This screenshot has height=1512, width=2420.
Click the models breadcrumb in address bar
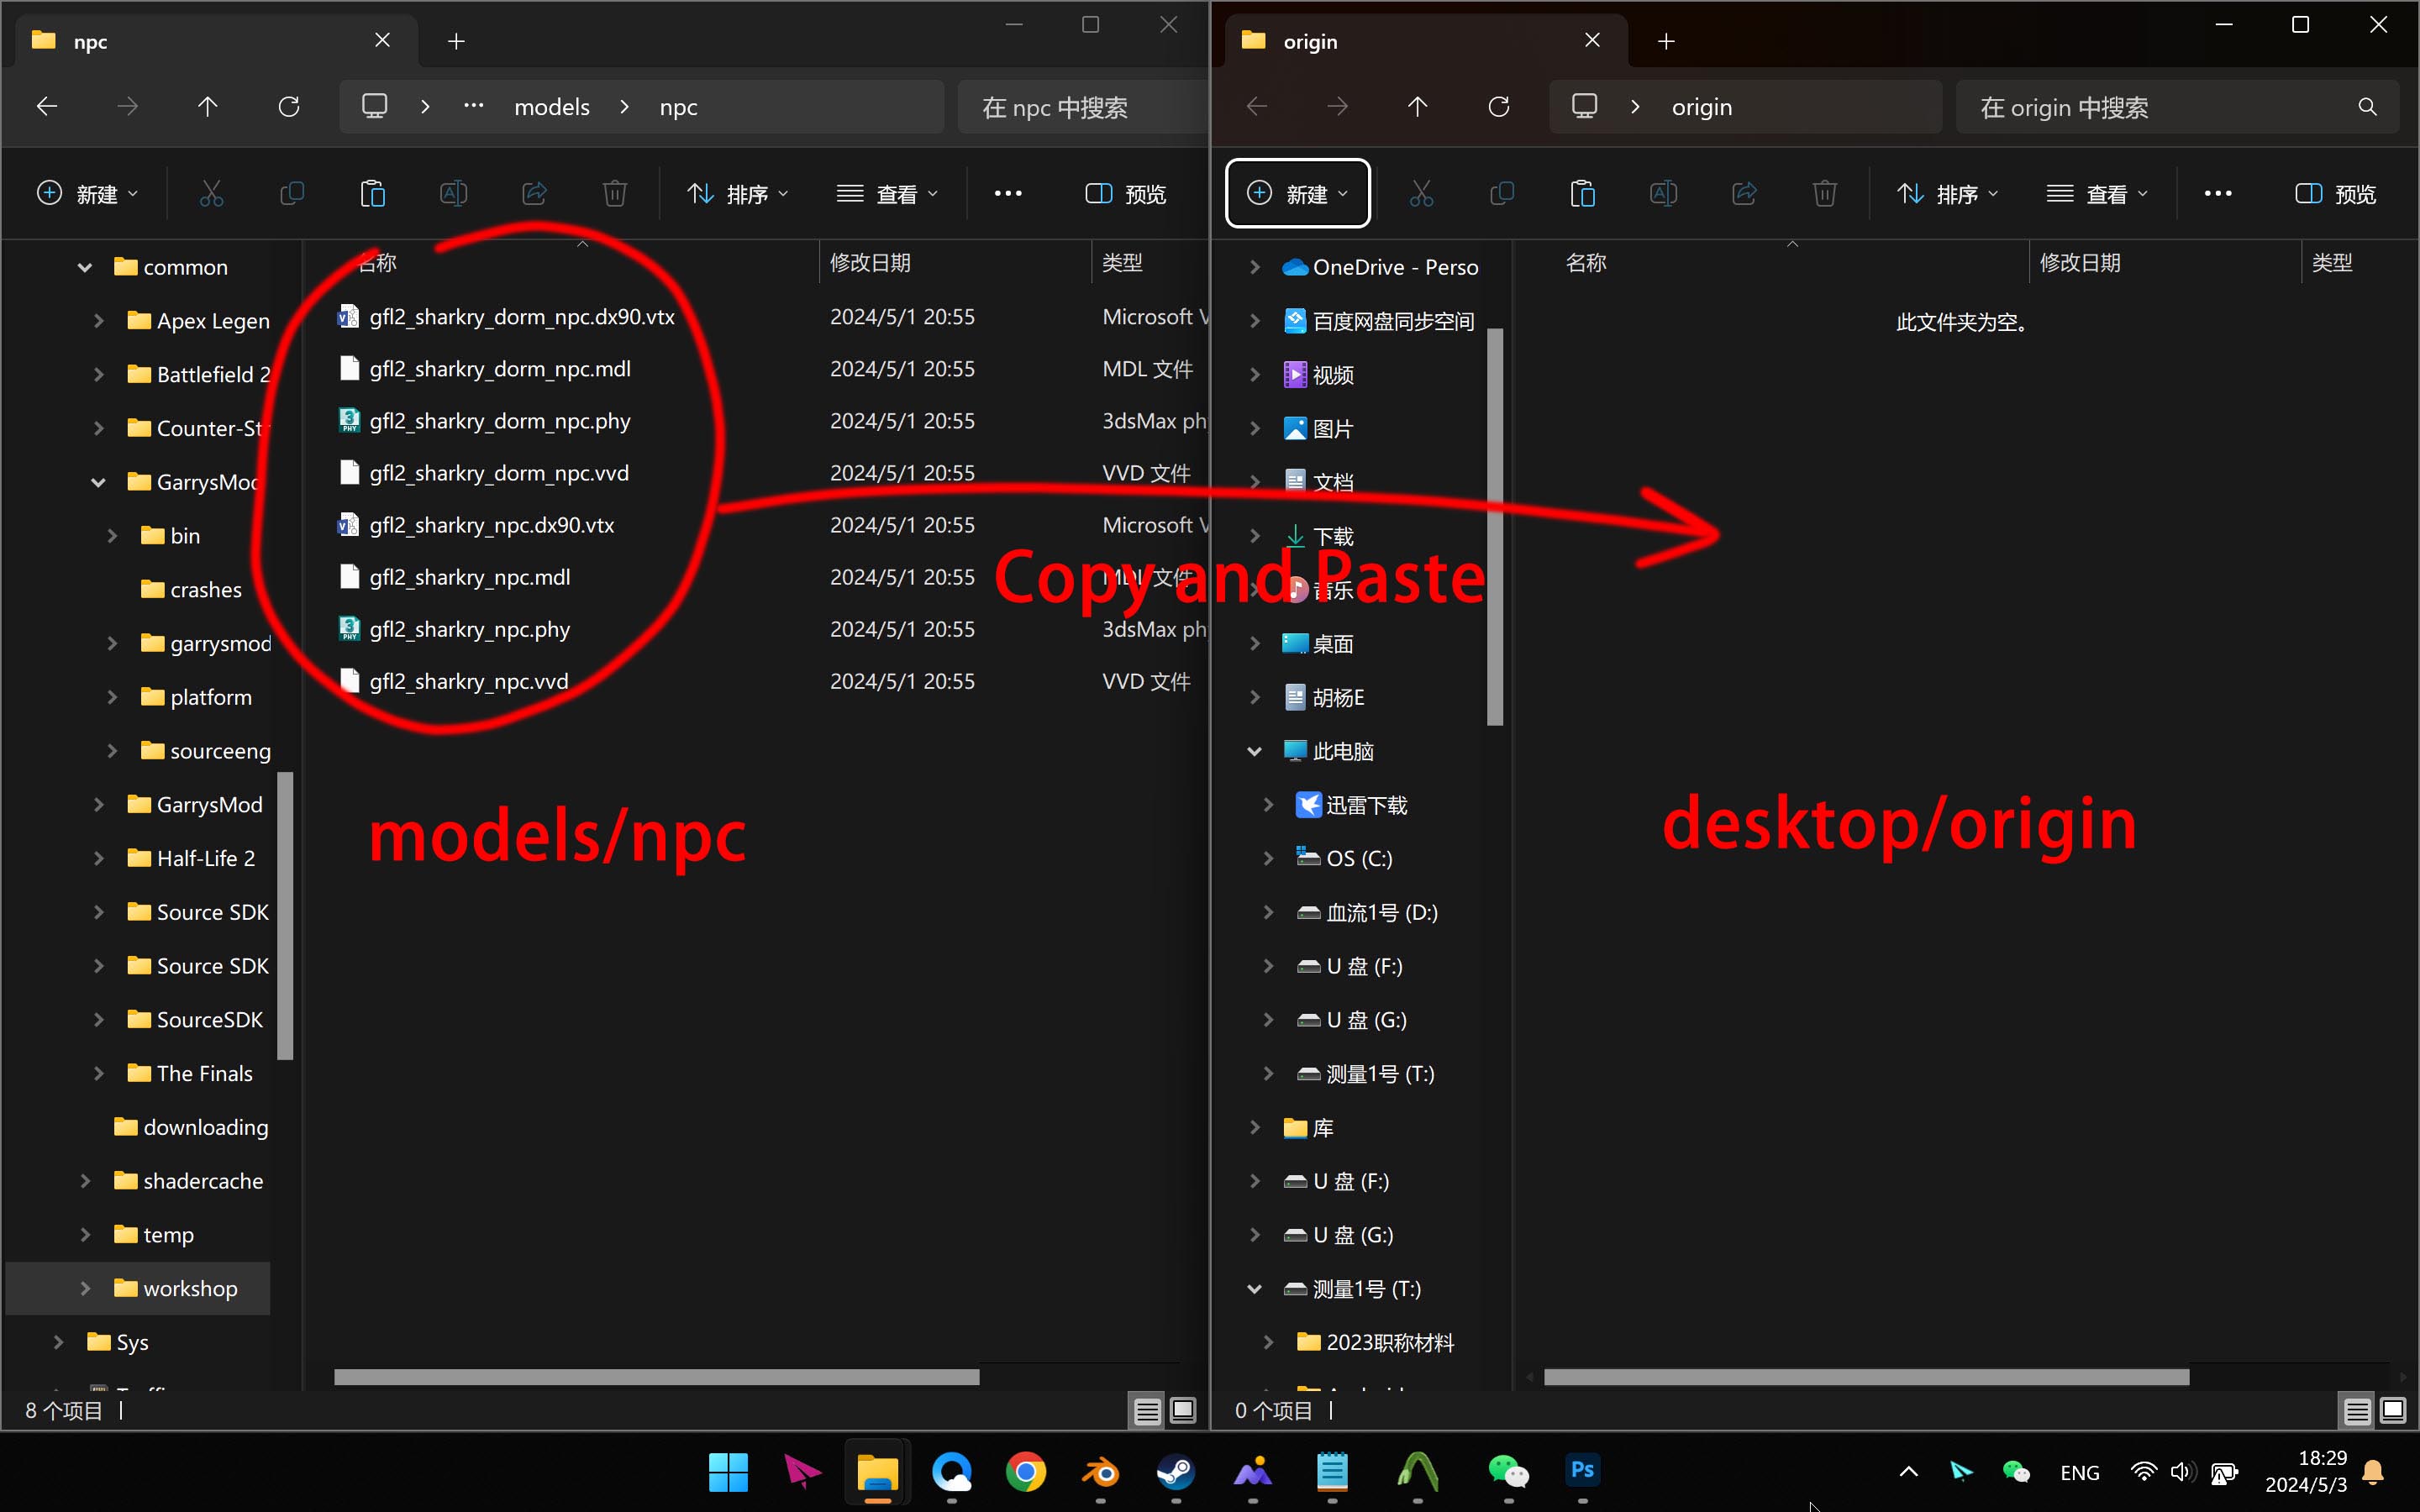click(x=551, y=107)
